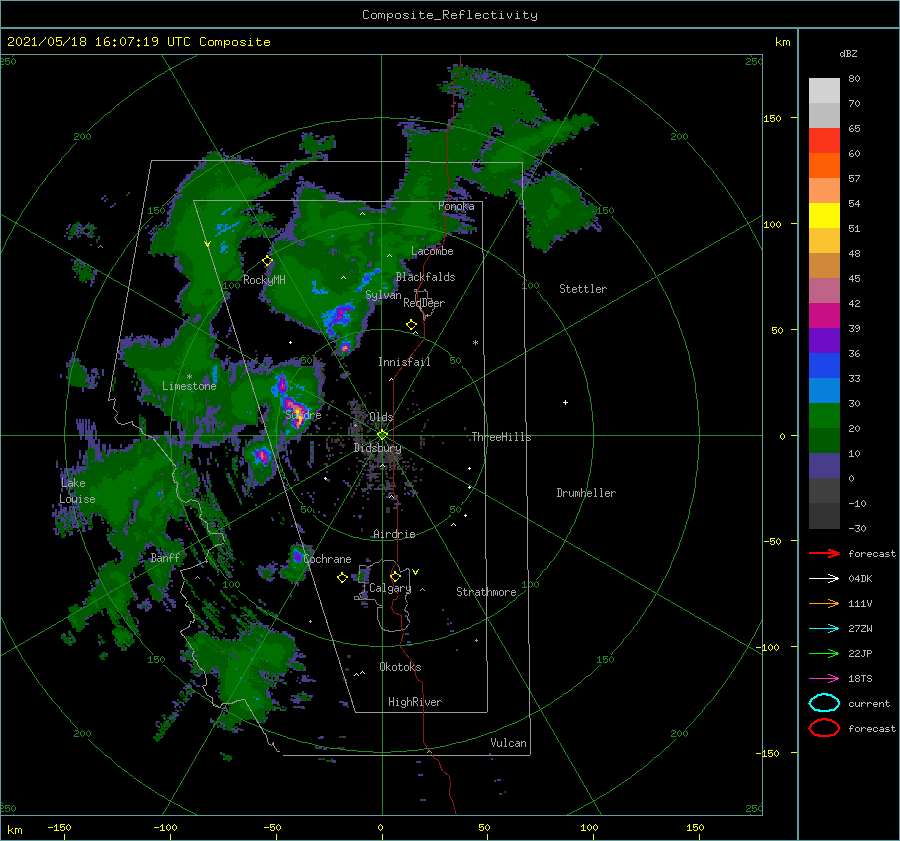Image resolution: width=900 pixels, height=841 pixels.
Task: Click the orange 111V arrow icon
Action: 824,603
